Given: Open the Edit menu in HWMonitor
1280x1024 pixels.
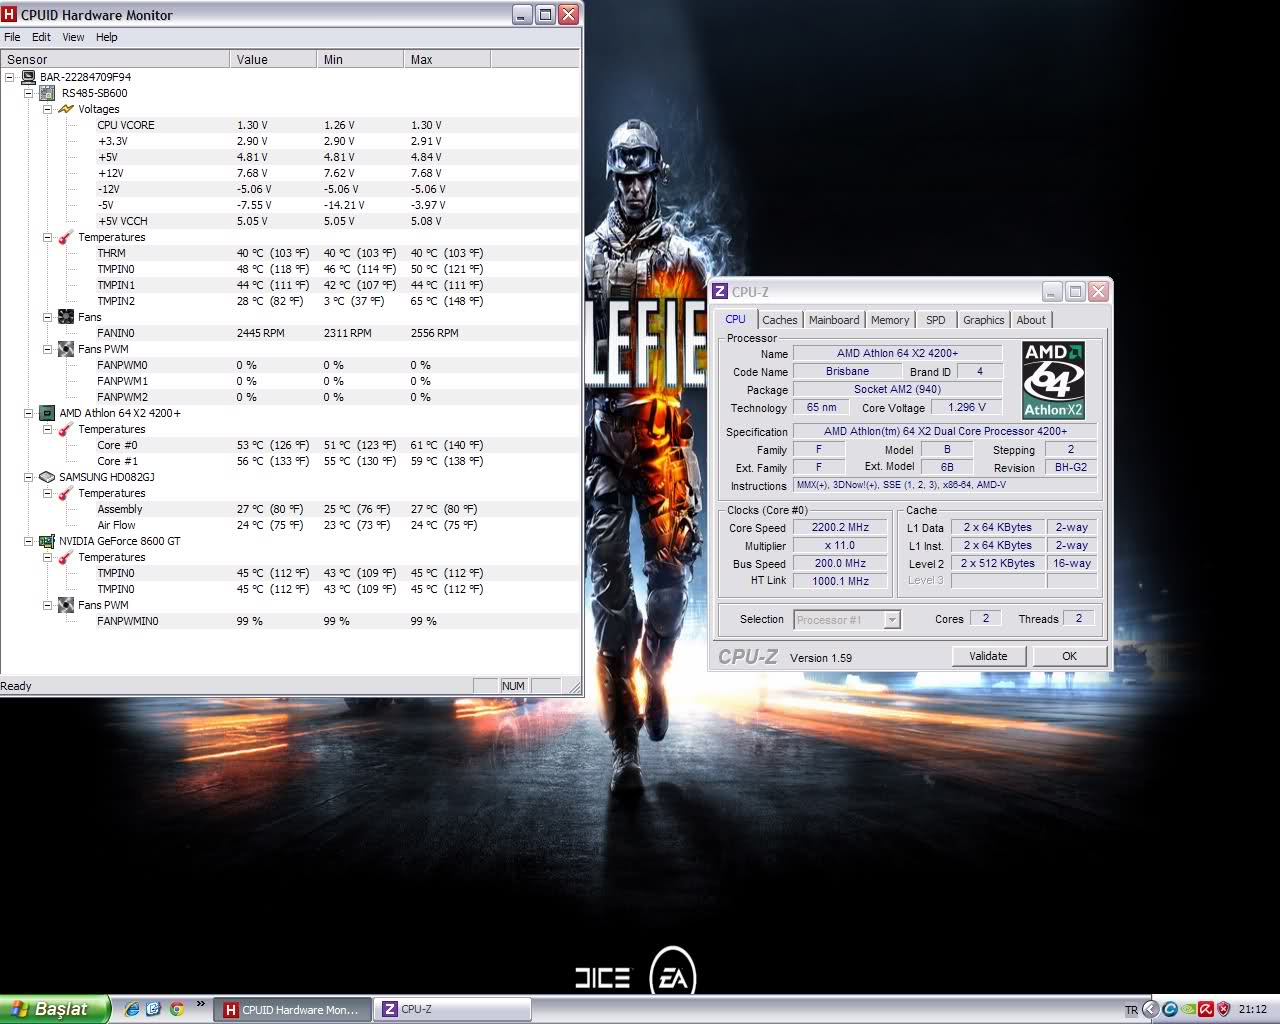Looking at the screenshot, I should (41, 37).
